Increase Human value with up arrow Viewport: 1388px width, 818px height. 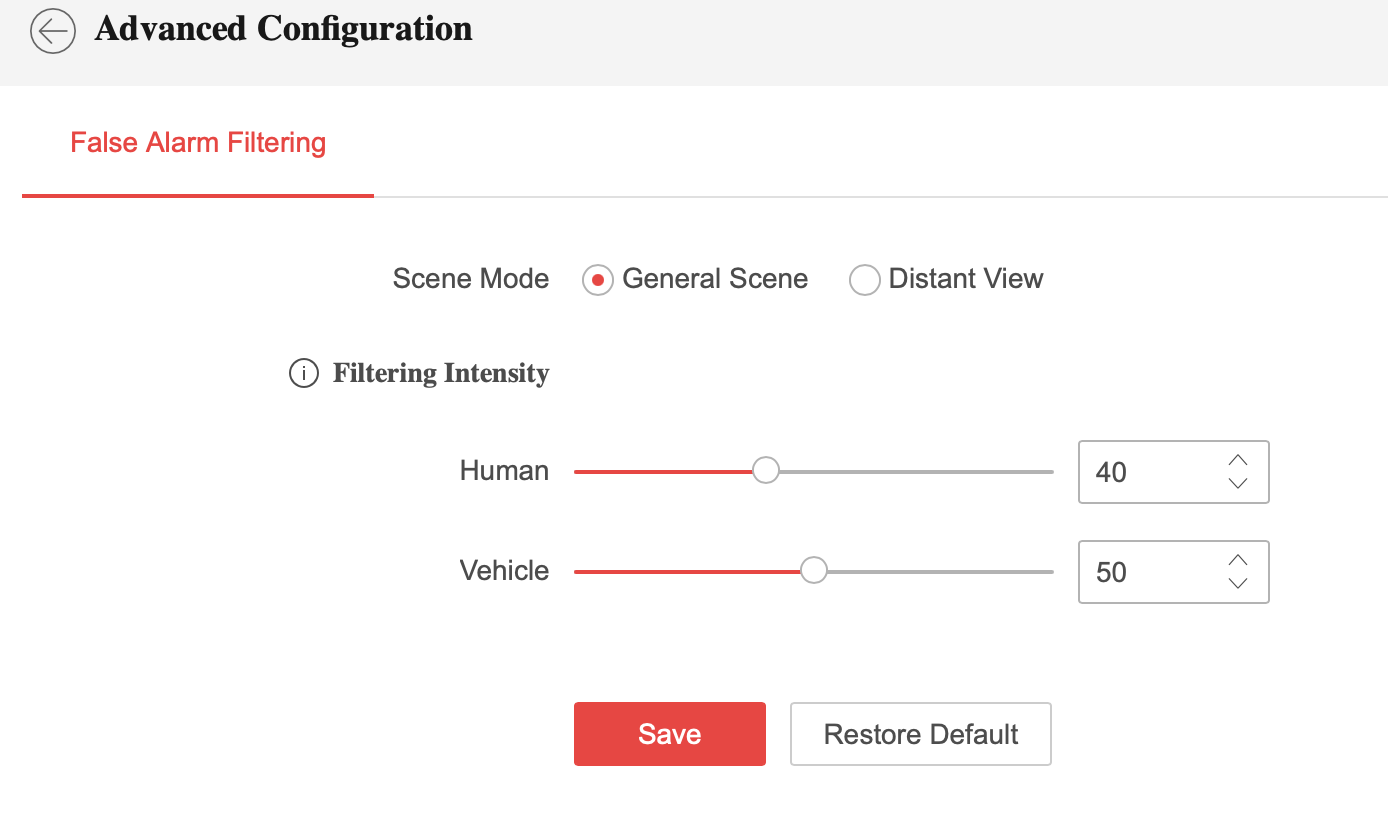pyautogui.click(x=1238, y=460)
